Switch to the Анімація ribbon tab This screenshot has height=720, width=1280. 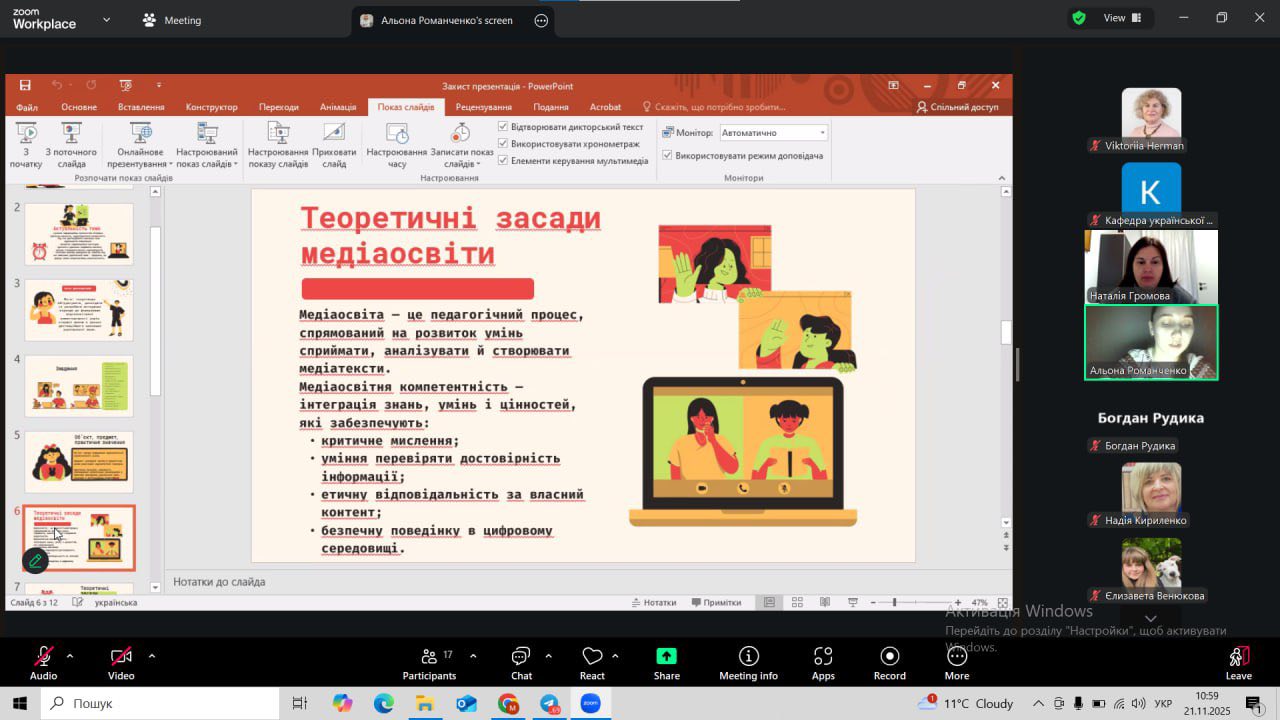pyautogui.click(x=338, y=107)
